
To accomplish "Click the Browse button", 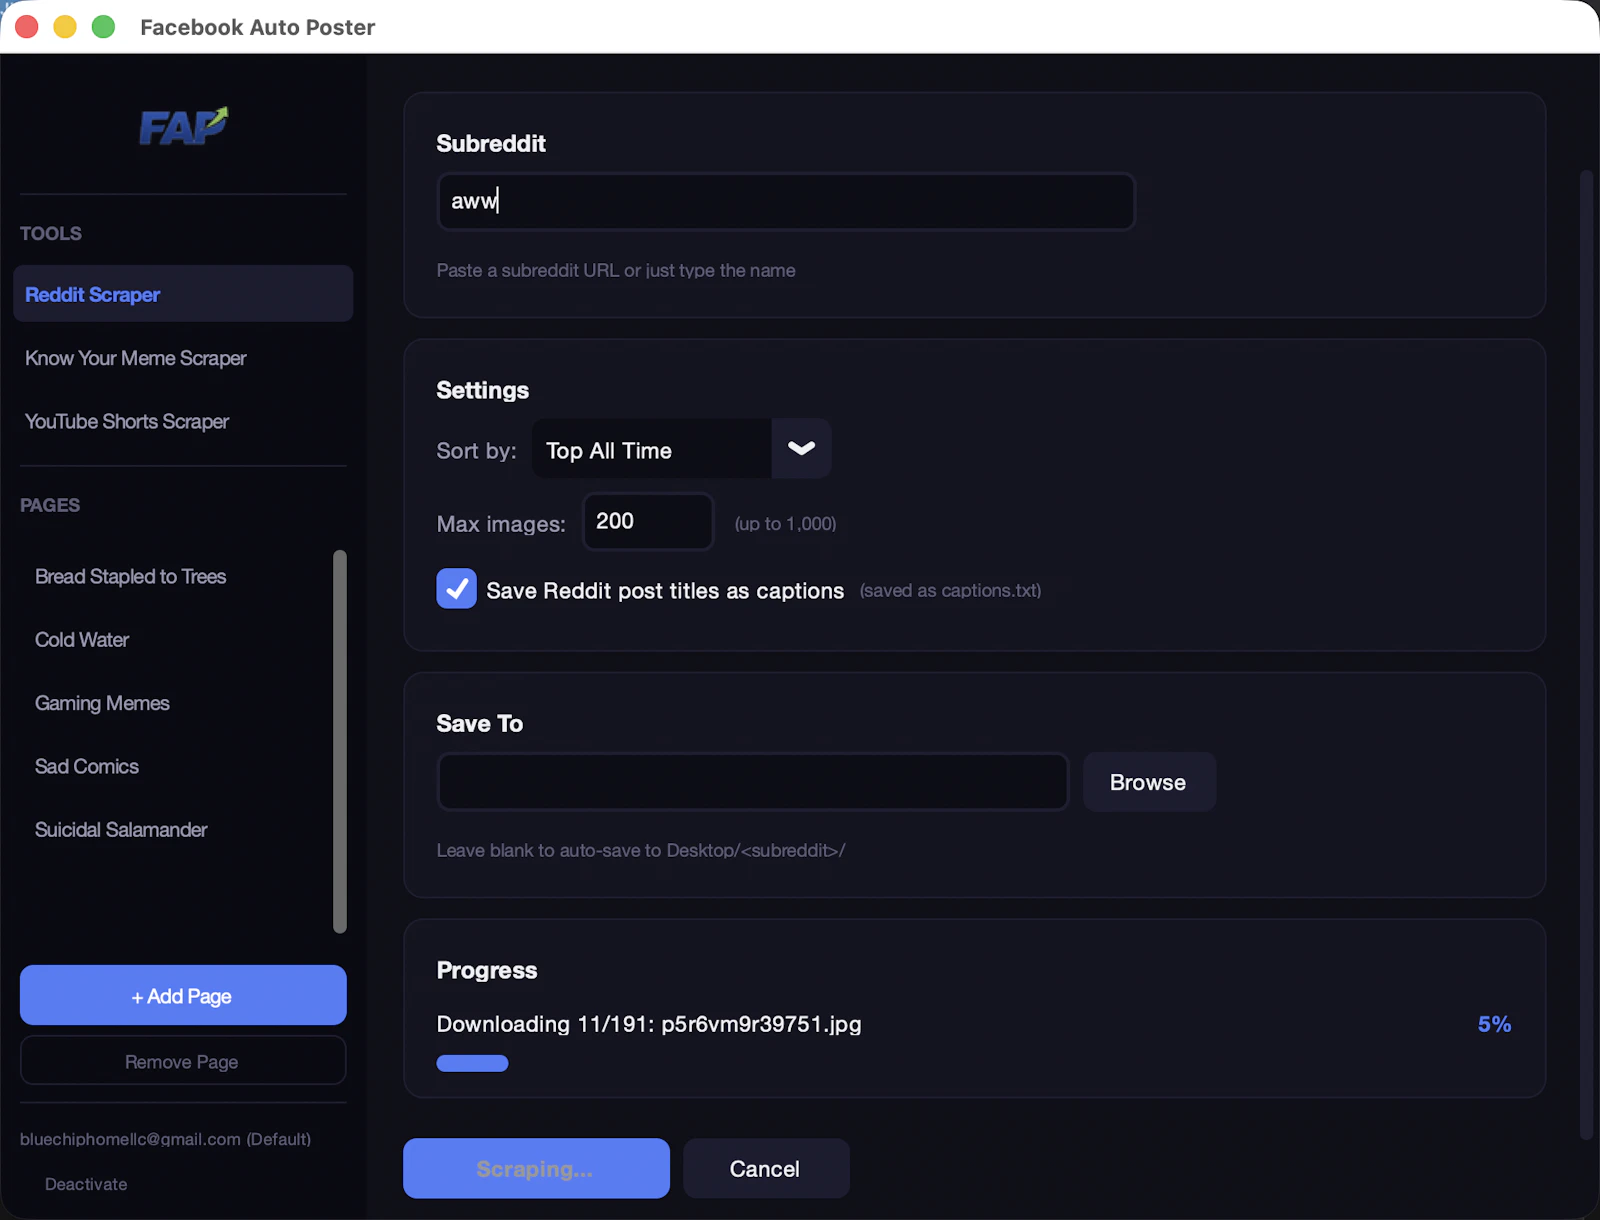I will pos(1149,782).
